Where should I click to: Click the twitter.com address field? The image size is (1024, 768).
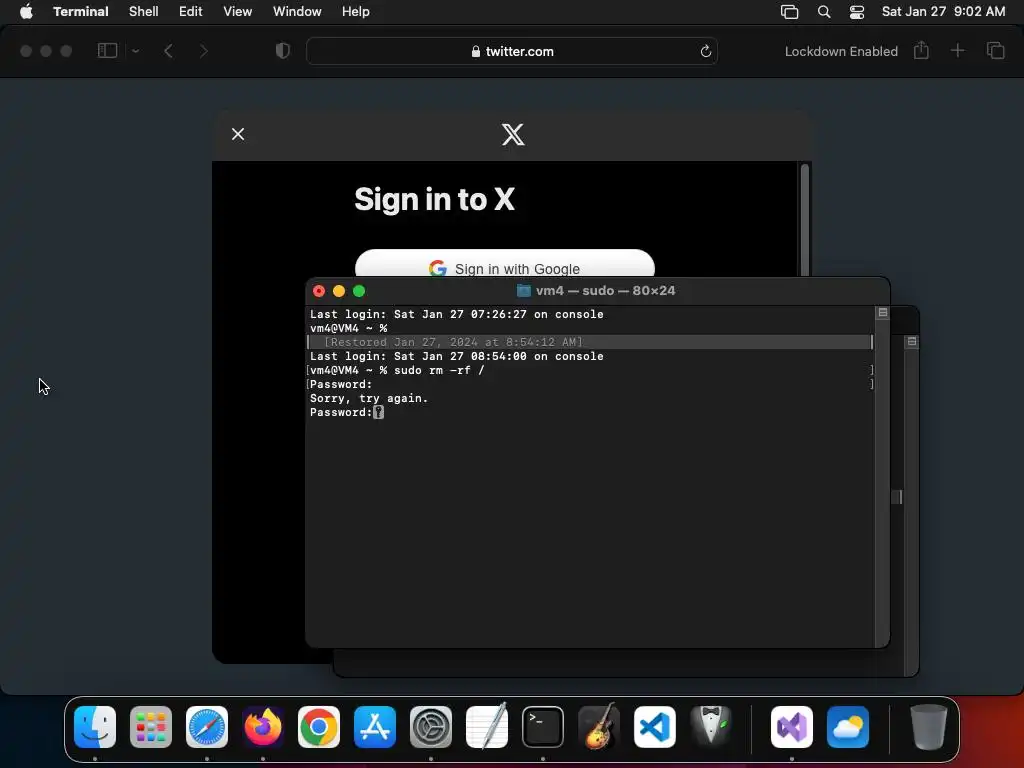(512, 51)
